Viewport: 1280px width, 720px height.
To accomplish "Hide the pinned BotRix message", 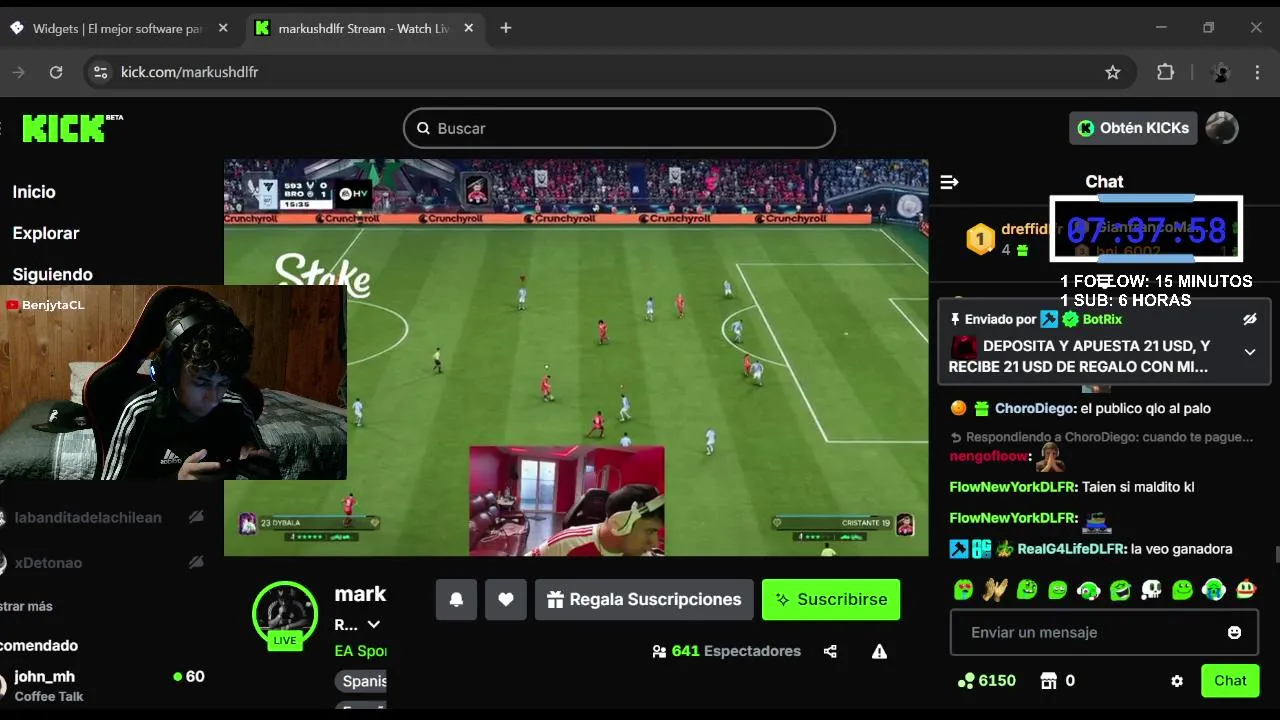I will click(1249, 320).
